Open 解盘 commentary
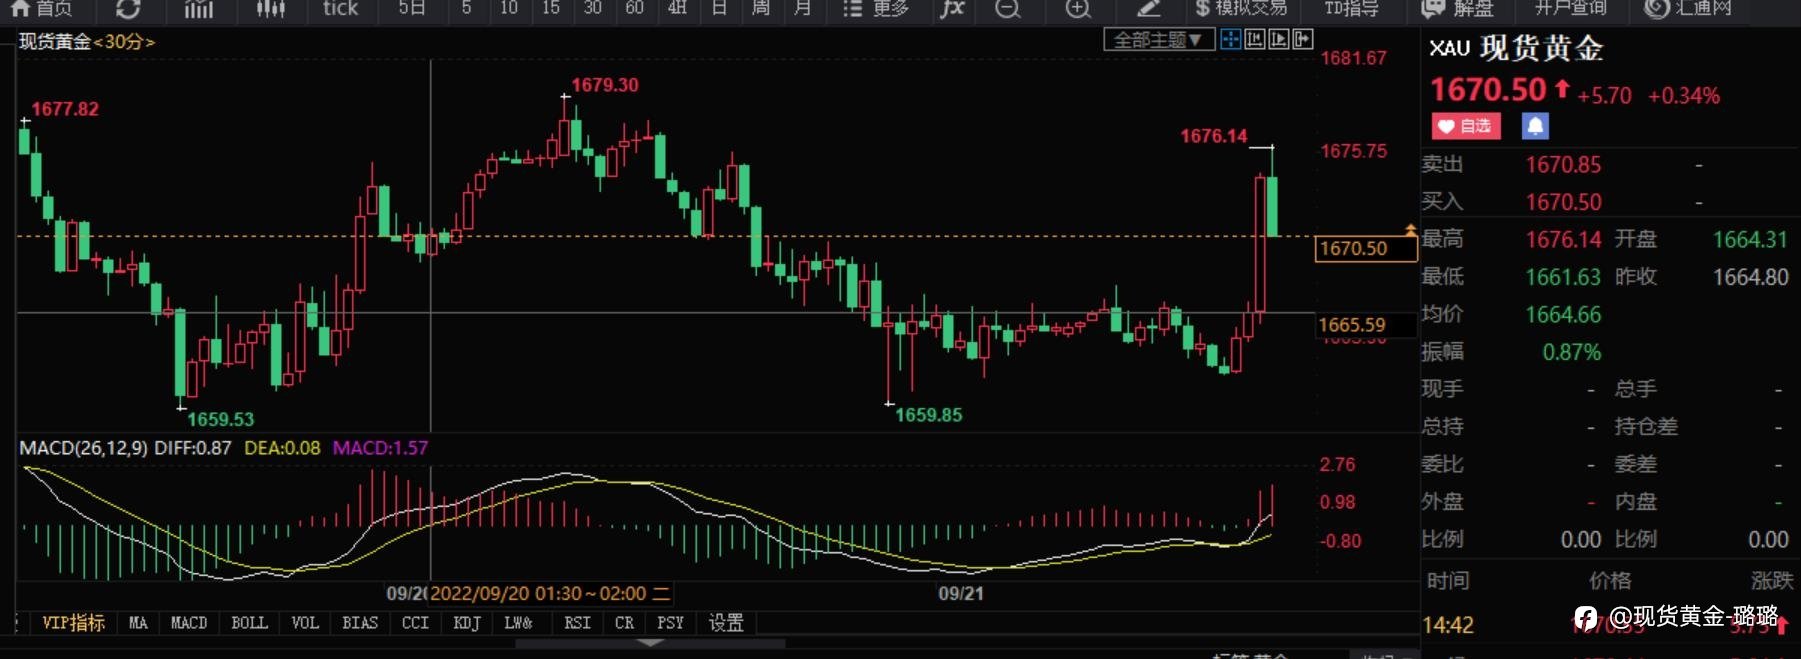The height and width of the screenshot is (659, 1801). point(1458,8)
